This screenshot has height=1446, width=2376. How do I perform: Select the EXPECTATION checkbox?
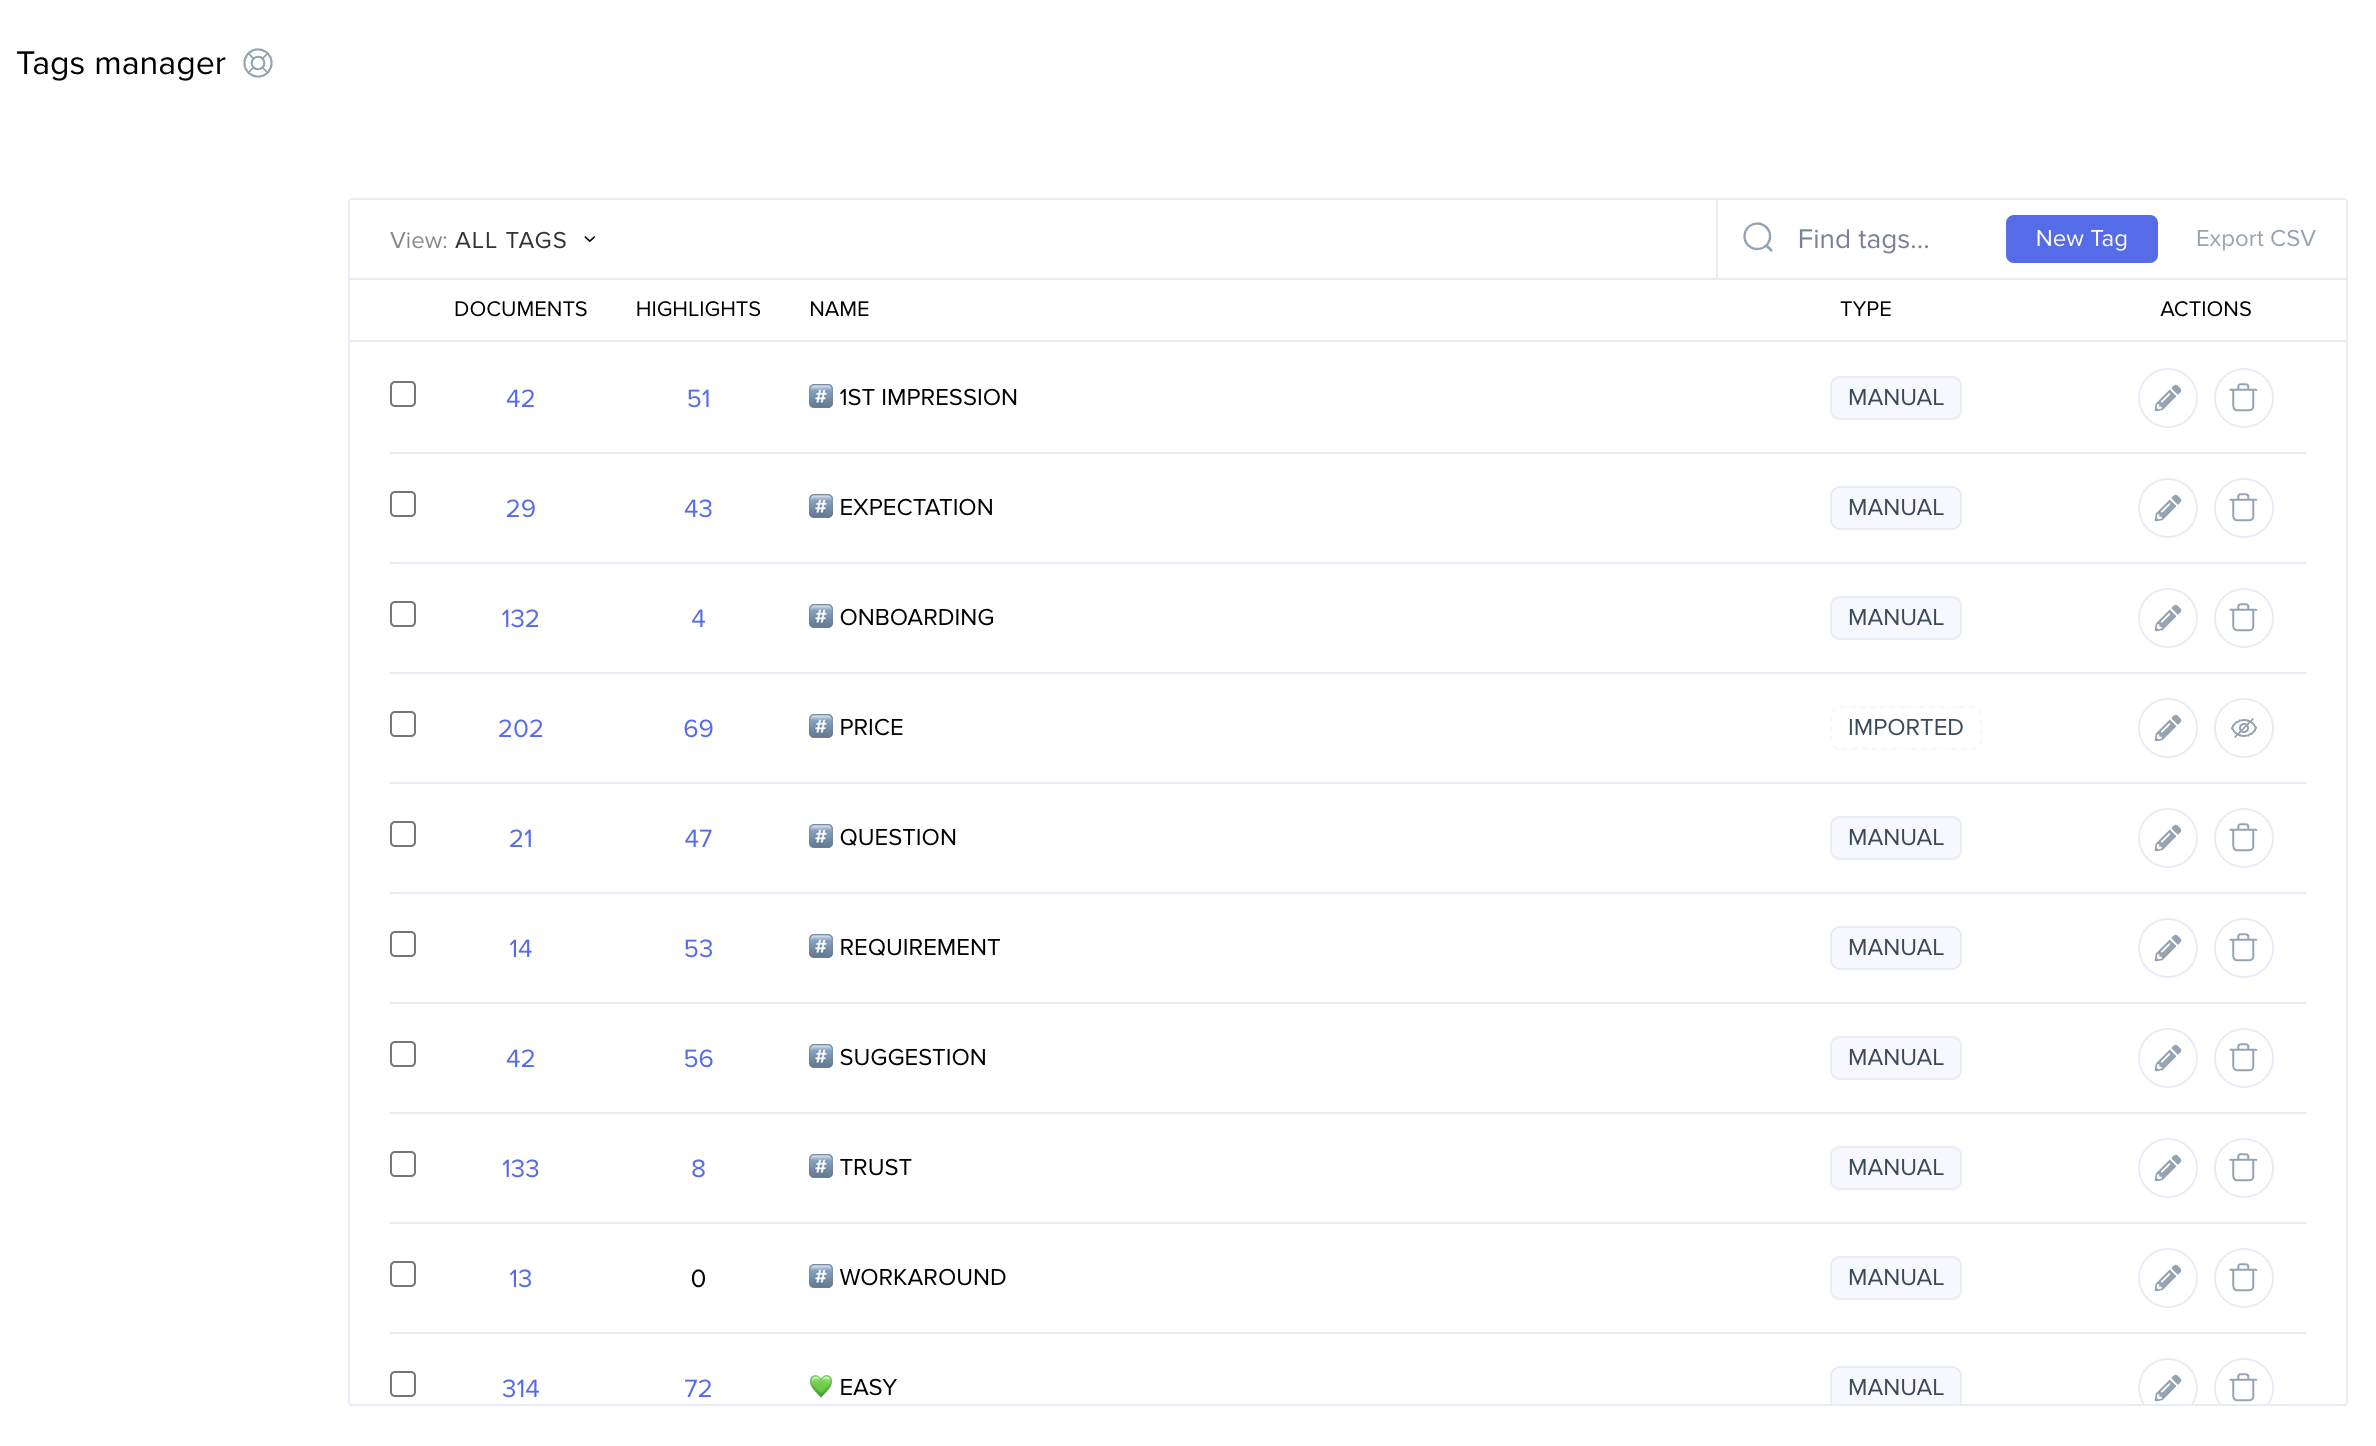point(403,504)
